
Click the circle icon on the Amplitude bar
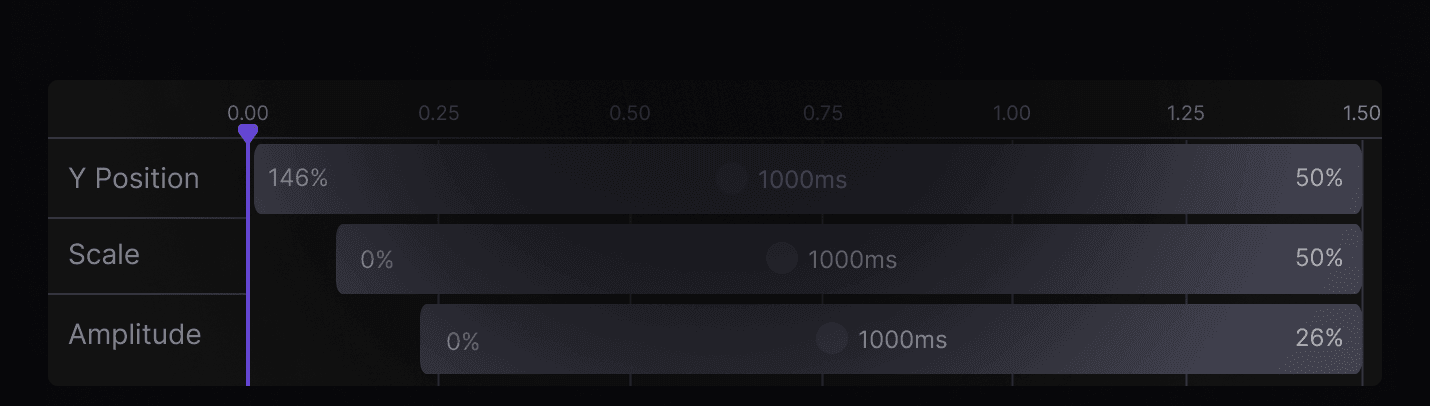tap(832, 339)
